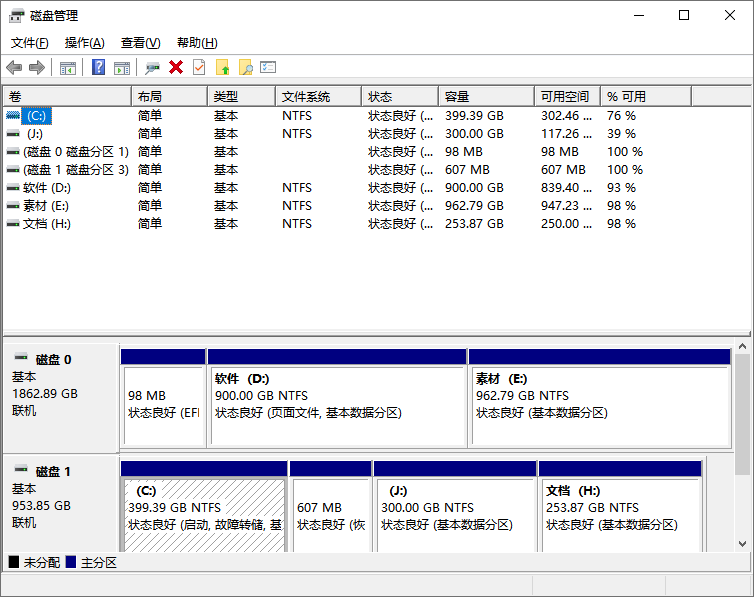The height and width of the screenshot is (597, 754).
Task: Click the folder search magnifier icon
Action: (x=245, y=67)
